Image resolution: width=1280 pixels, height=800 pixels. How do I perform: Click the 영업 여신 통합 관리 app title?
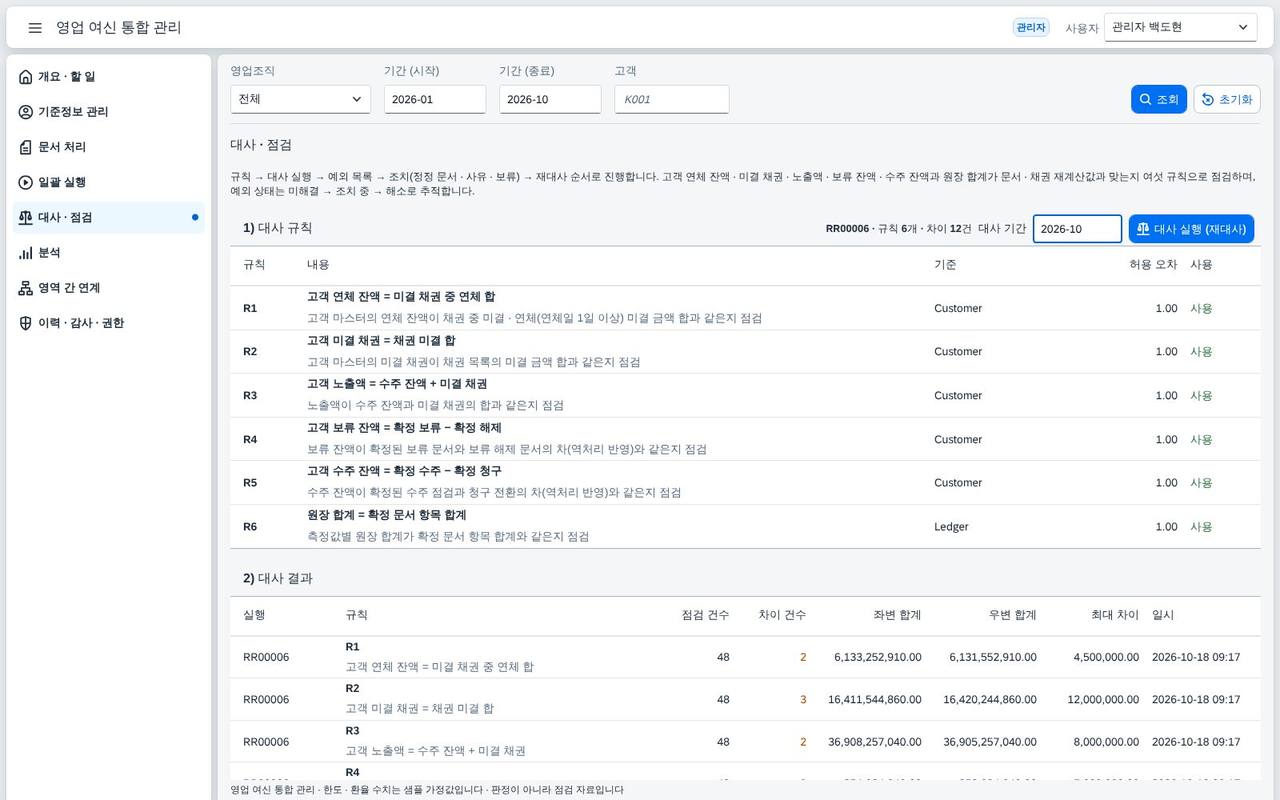[x=119, y=28]
